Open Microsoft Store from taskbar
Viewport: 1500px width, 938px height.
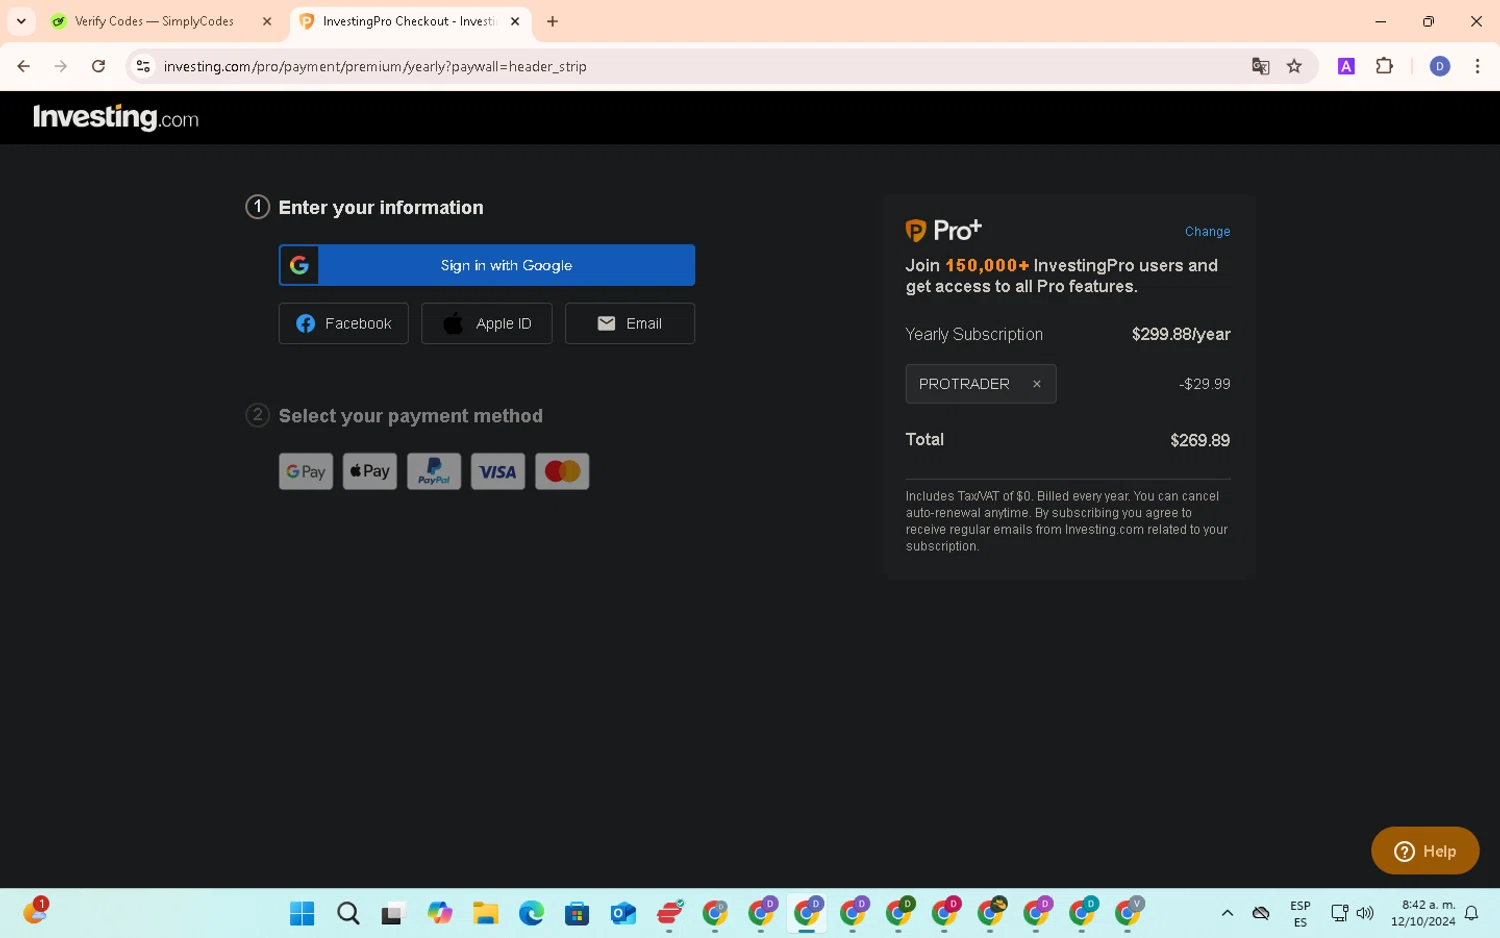pos(577,913)
